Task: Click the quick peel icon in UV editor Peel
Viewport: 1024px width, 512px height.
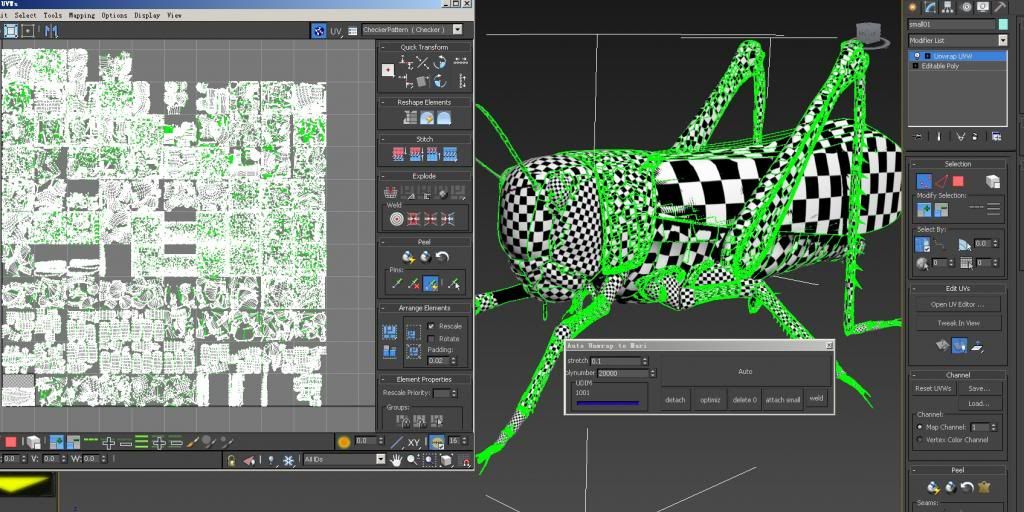Action: (409, 257)
